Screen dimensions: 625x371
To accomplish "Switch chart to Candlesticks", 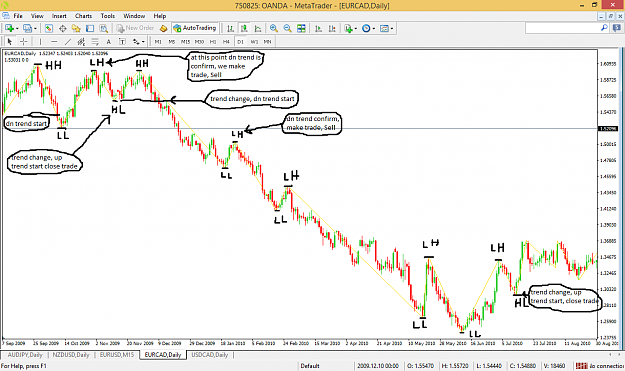I will pyautogui.click(x=244, y=28).
